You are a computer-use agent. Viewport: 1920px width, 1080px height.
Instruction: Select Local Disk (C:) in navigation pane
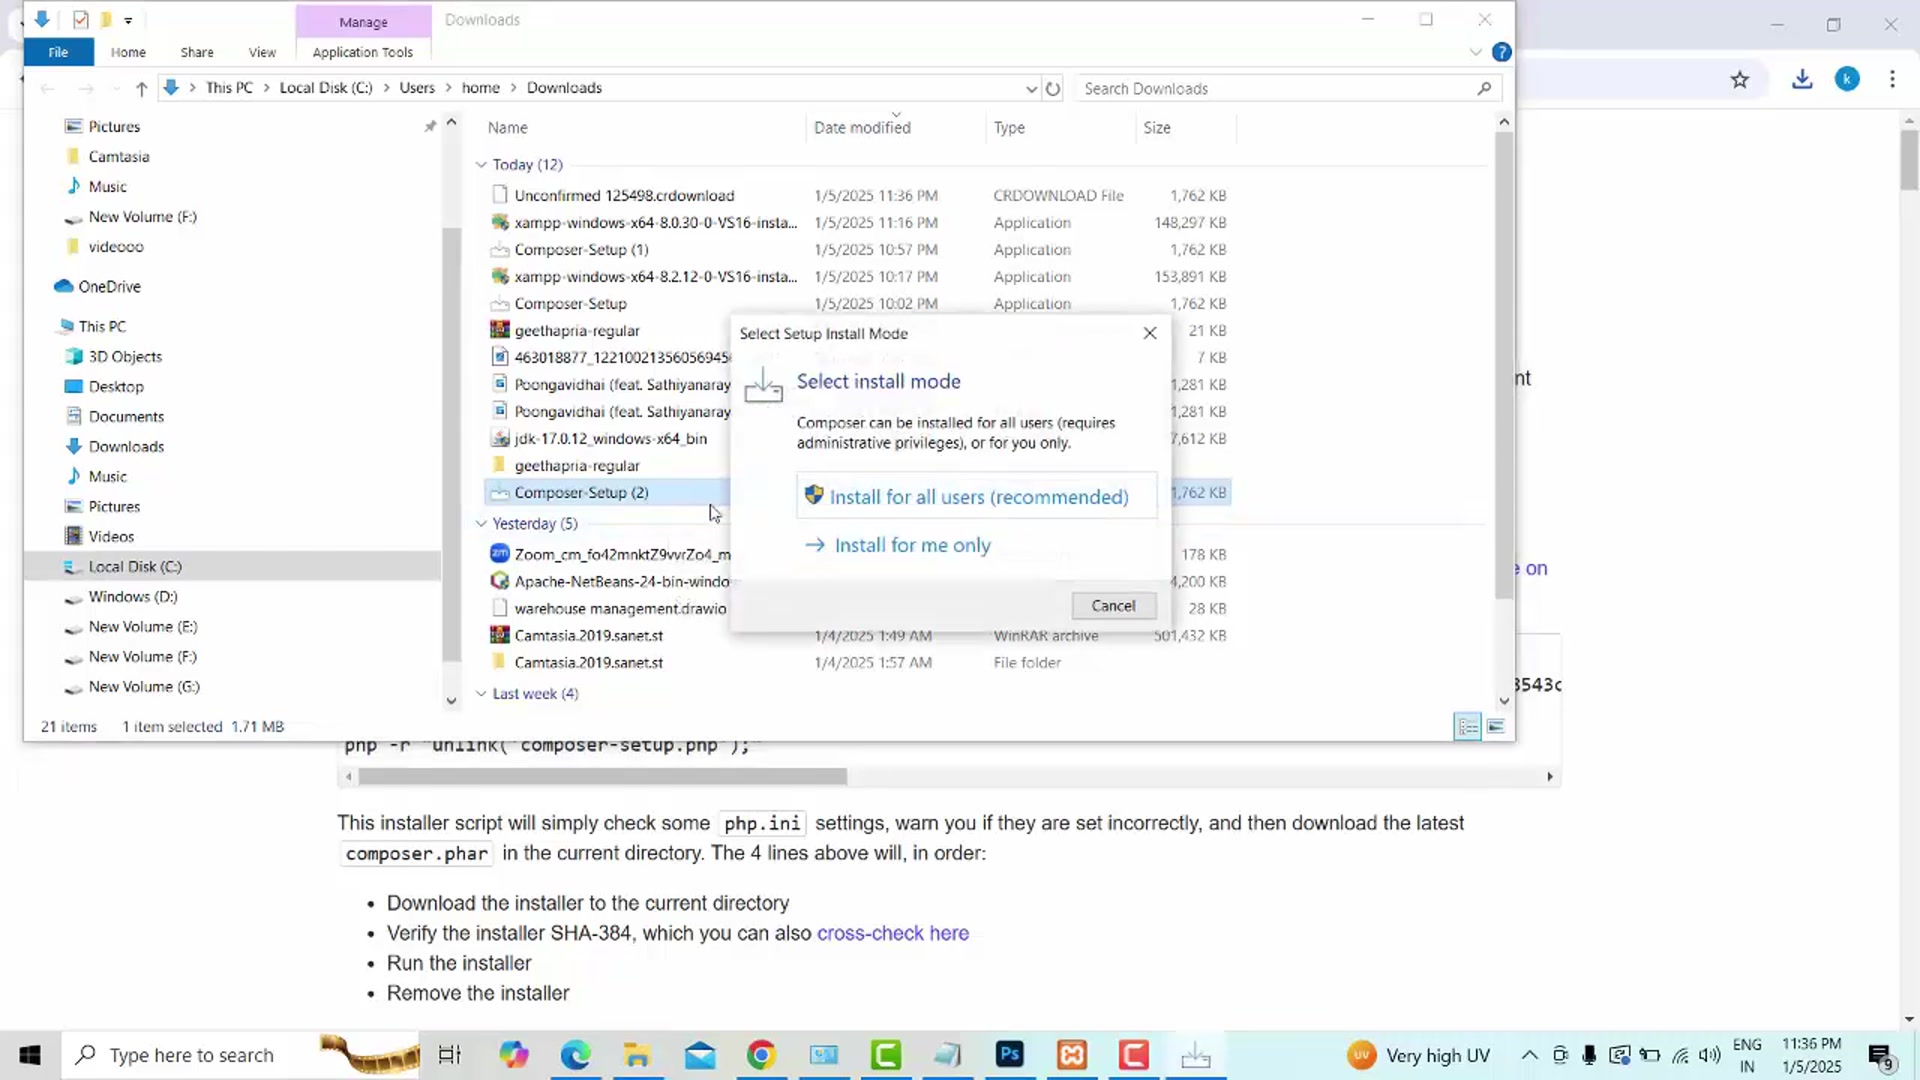pyautogui.click(x=134, y=567)
